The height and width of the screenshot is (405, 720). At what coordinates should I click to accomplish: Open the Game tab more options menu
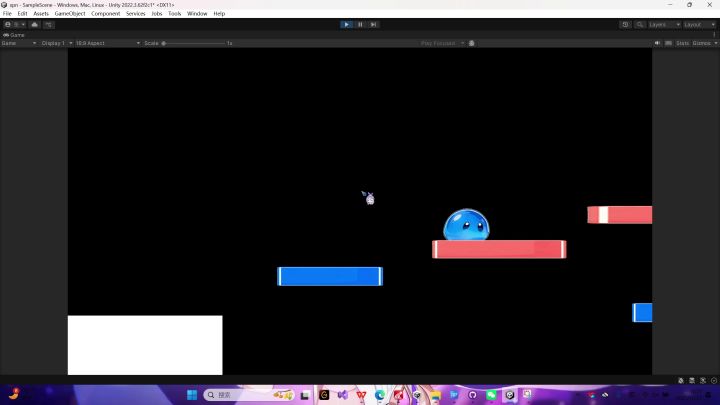click(714, 35)
